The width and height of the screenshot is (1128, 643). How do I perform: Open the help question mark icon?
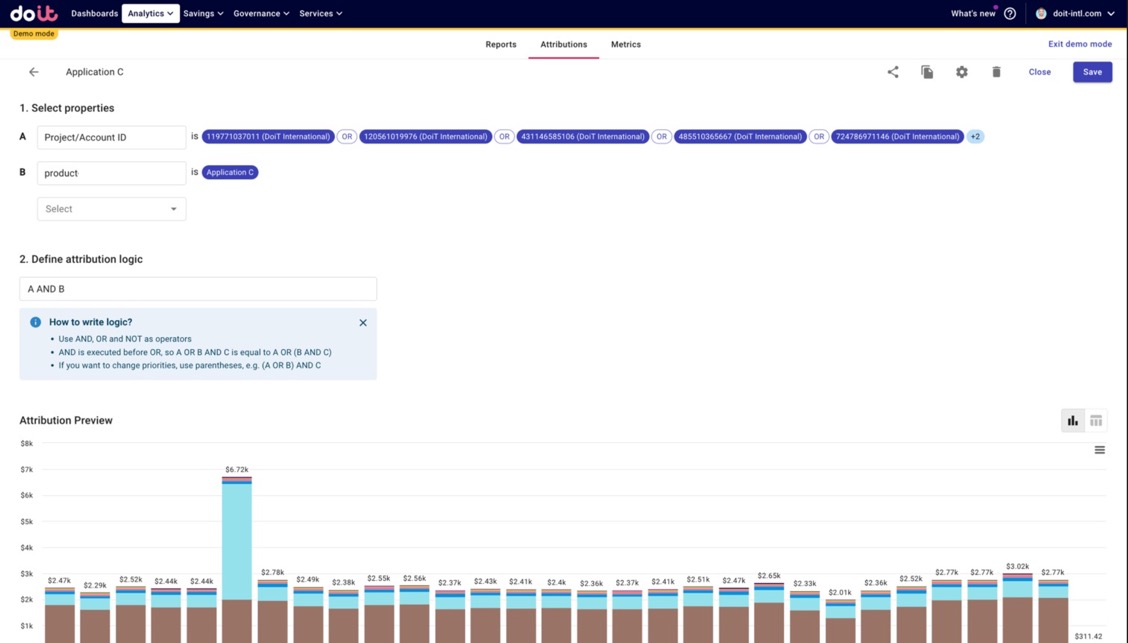[1010, 14]
